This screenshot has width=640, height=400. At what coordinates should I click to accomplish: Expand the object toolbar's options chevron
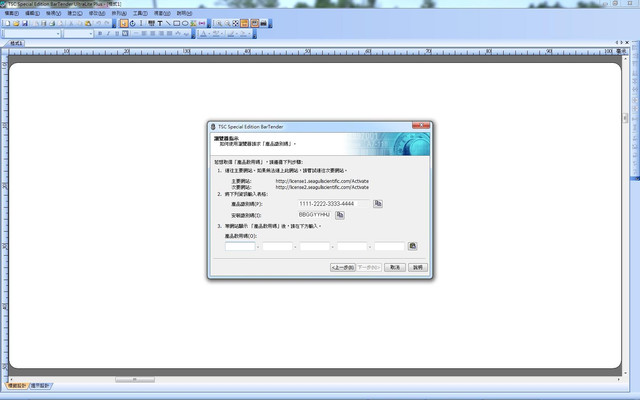point(209,24)
